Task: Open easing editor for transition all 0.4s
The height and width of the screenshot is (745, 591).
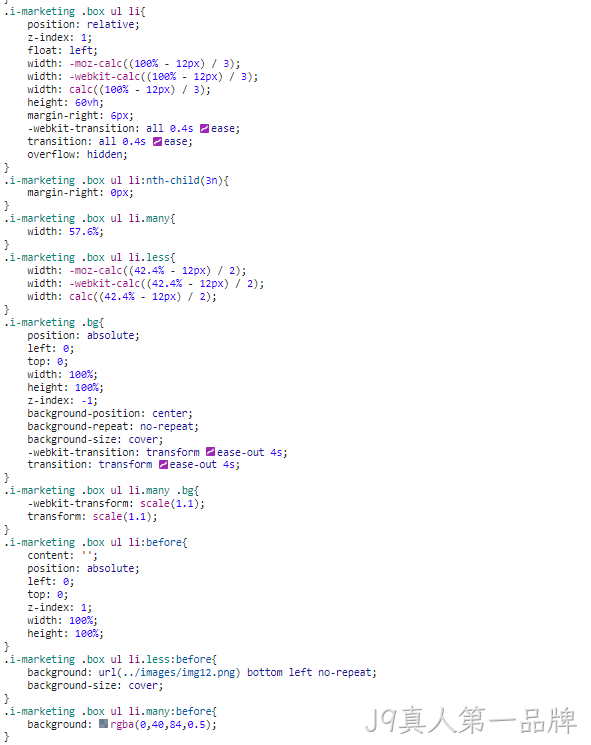Action: coord(157,142)
